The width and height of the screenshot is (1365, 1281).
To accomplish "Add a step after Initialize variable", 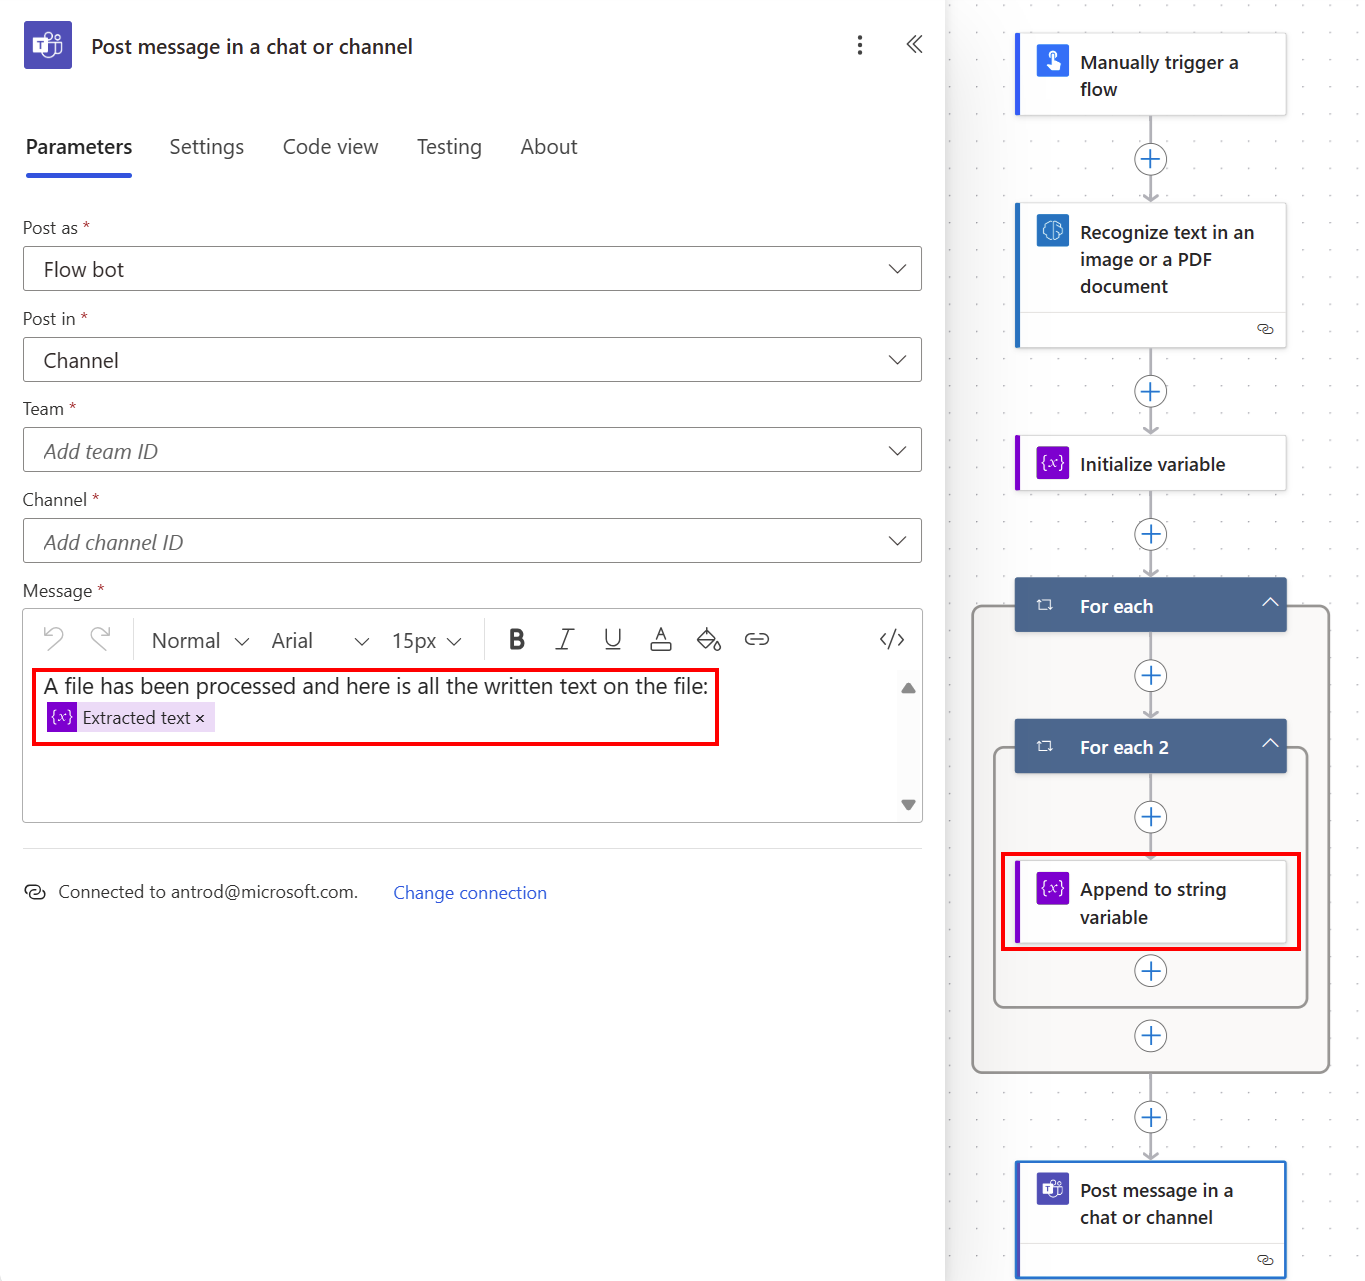I will click(x=1150, y=533).
